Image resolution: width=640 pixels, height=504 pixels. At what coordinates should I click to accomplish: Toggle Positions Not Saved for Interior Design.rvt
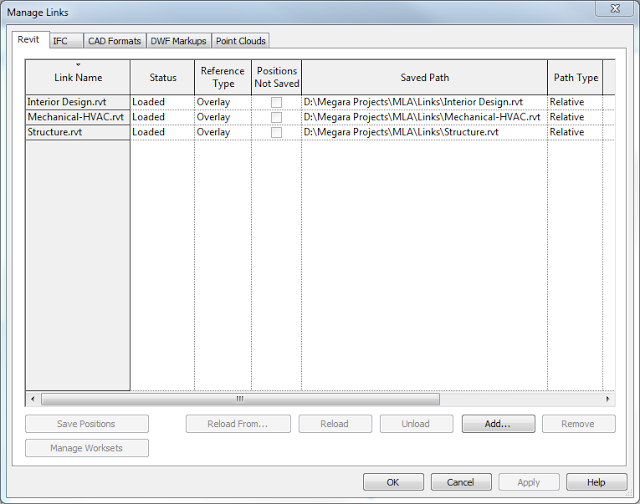pyautogui.click(x=276, y=102)
